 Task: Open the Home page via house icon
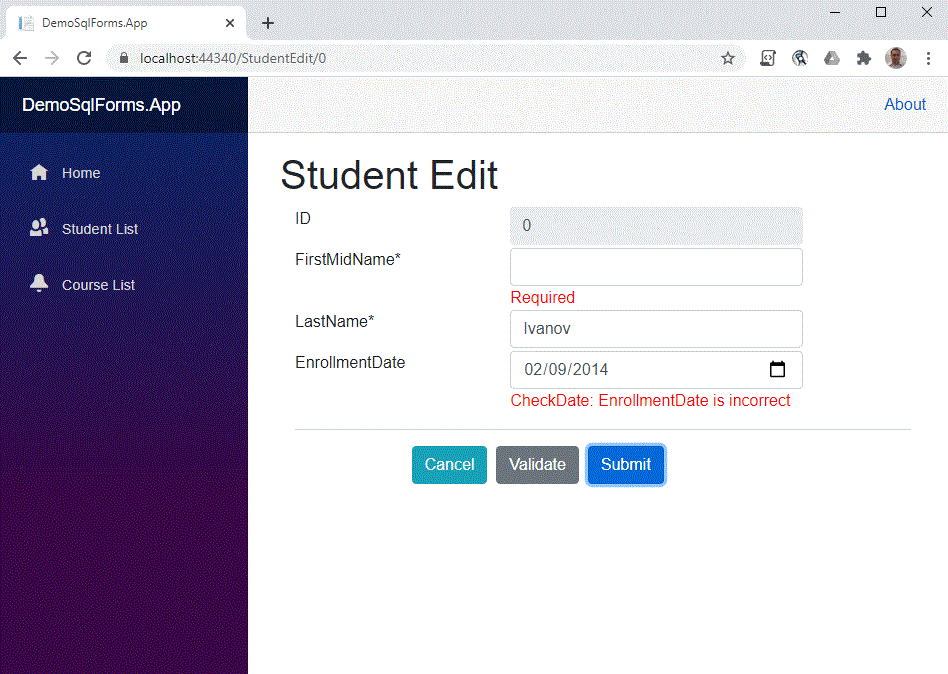[x=39, y=173]
